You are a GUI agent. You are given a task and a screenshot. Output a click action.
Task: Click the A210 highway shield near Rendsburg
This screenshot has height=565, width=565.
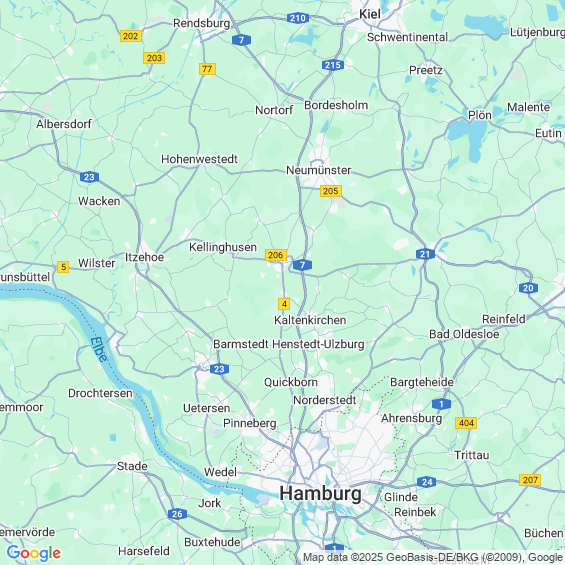298,18
